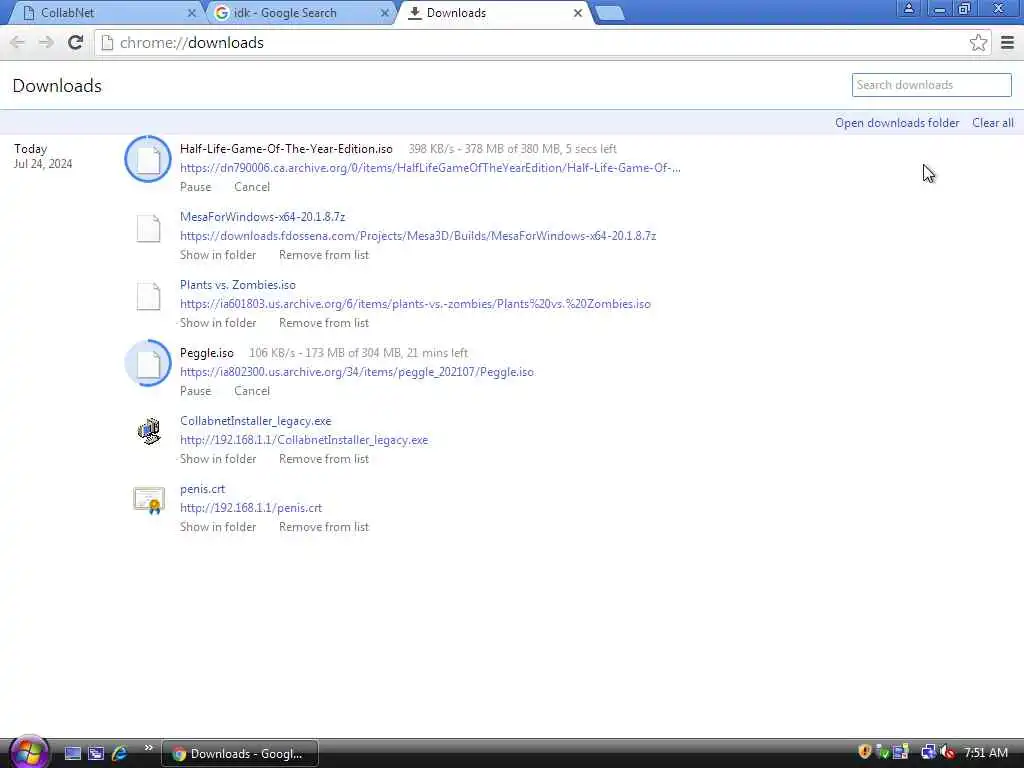
Task: Close the Downloads tab
Action: pos(578,13)
